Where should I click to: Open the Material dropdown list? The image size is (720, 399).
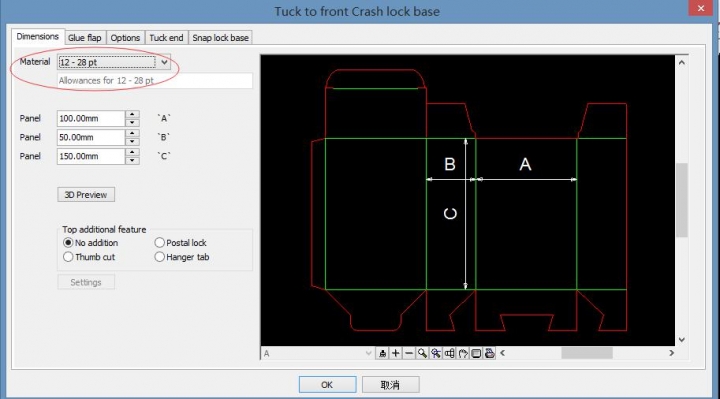click(164, 62)
